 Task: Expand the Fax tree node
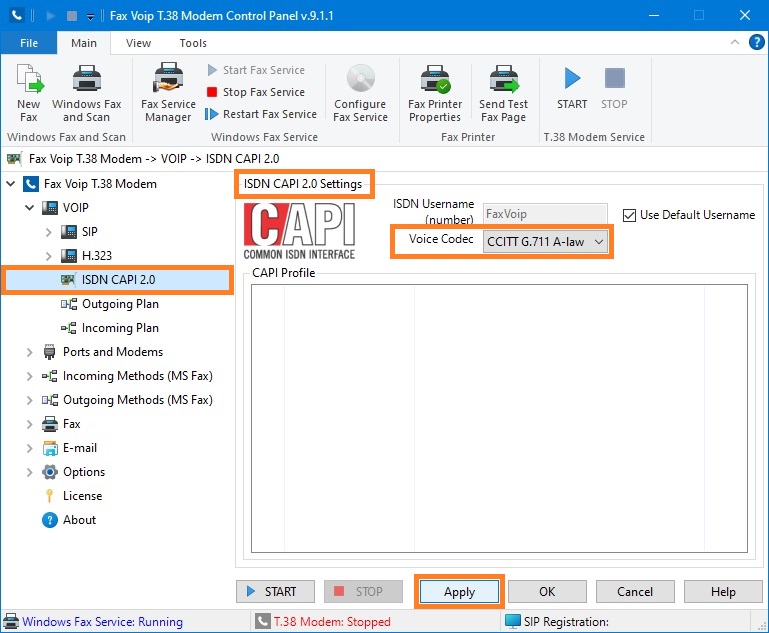click(29, 424)
